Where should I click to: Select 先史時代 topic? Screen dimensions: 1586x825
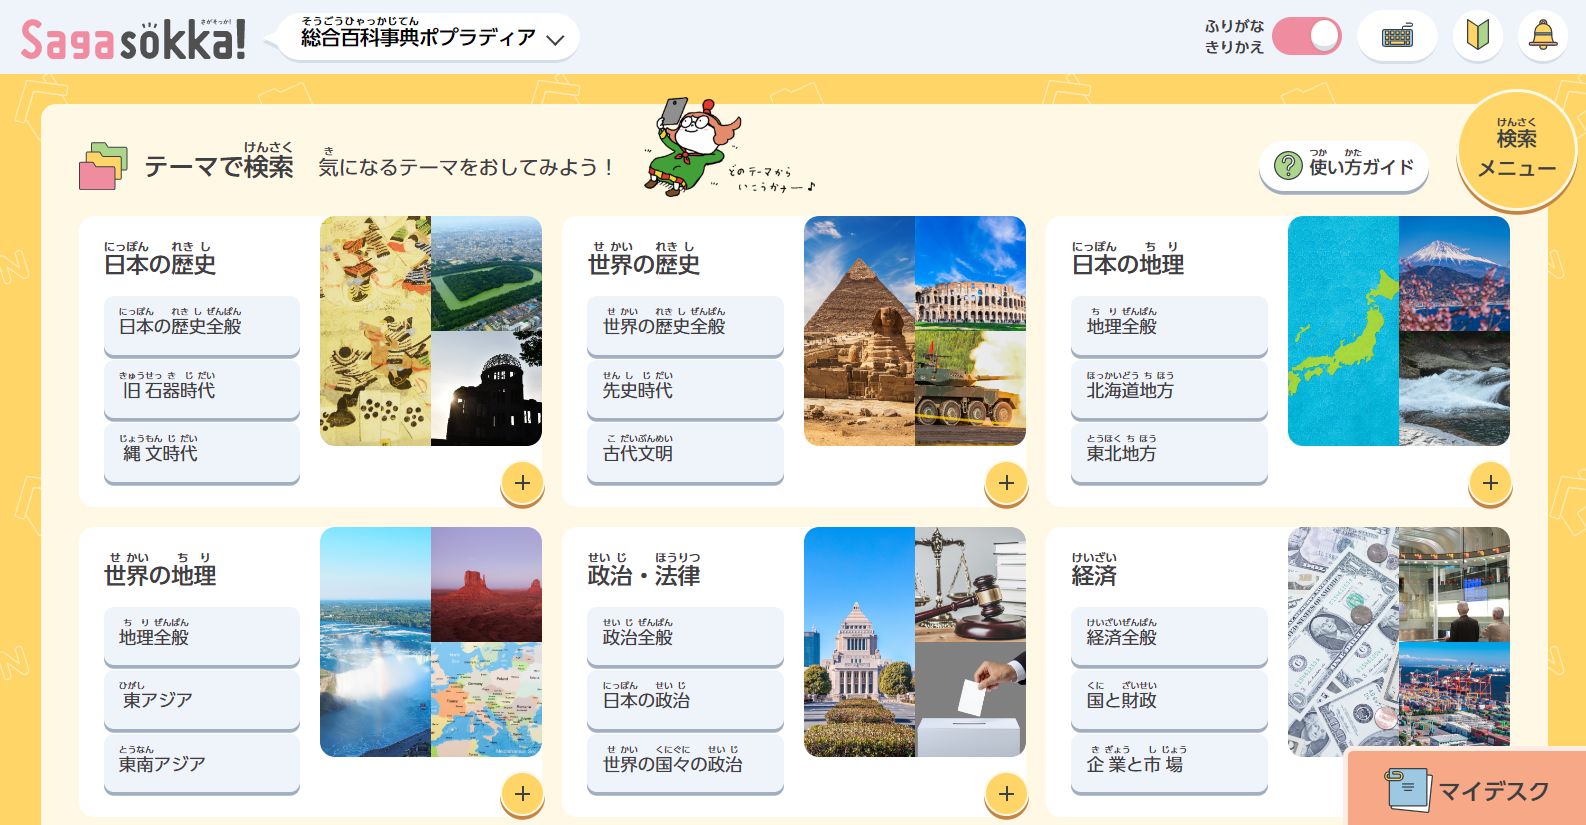(x=685, y=389)
